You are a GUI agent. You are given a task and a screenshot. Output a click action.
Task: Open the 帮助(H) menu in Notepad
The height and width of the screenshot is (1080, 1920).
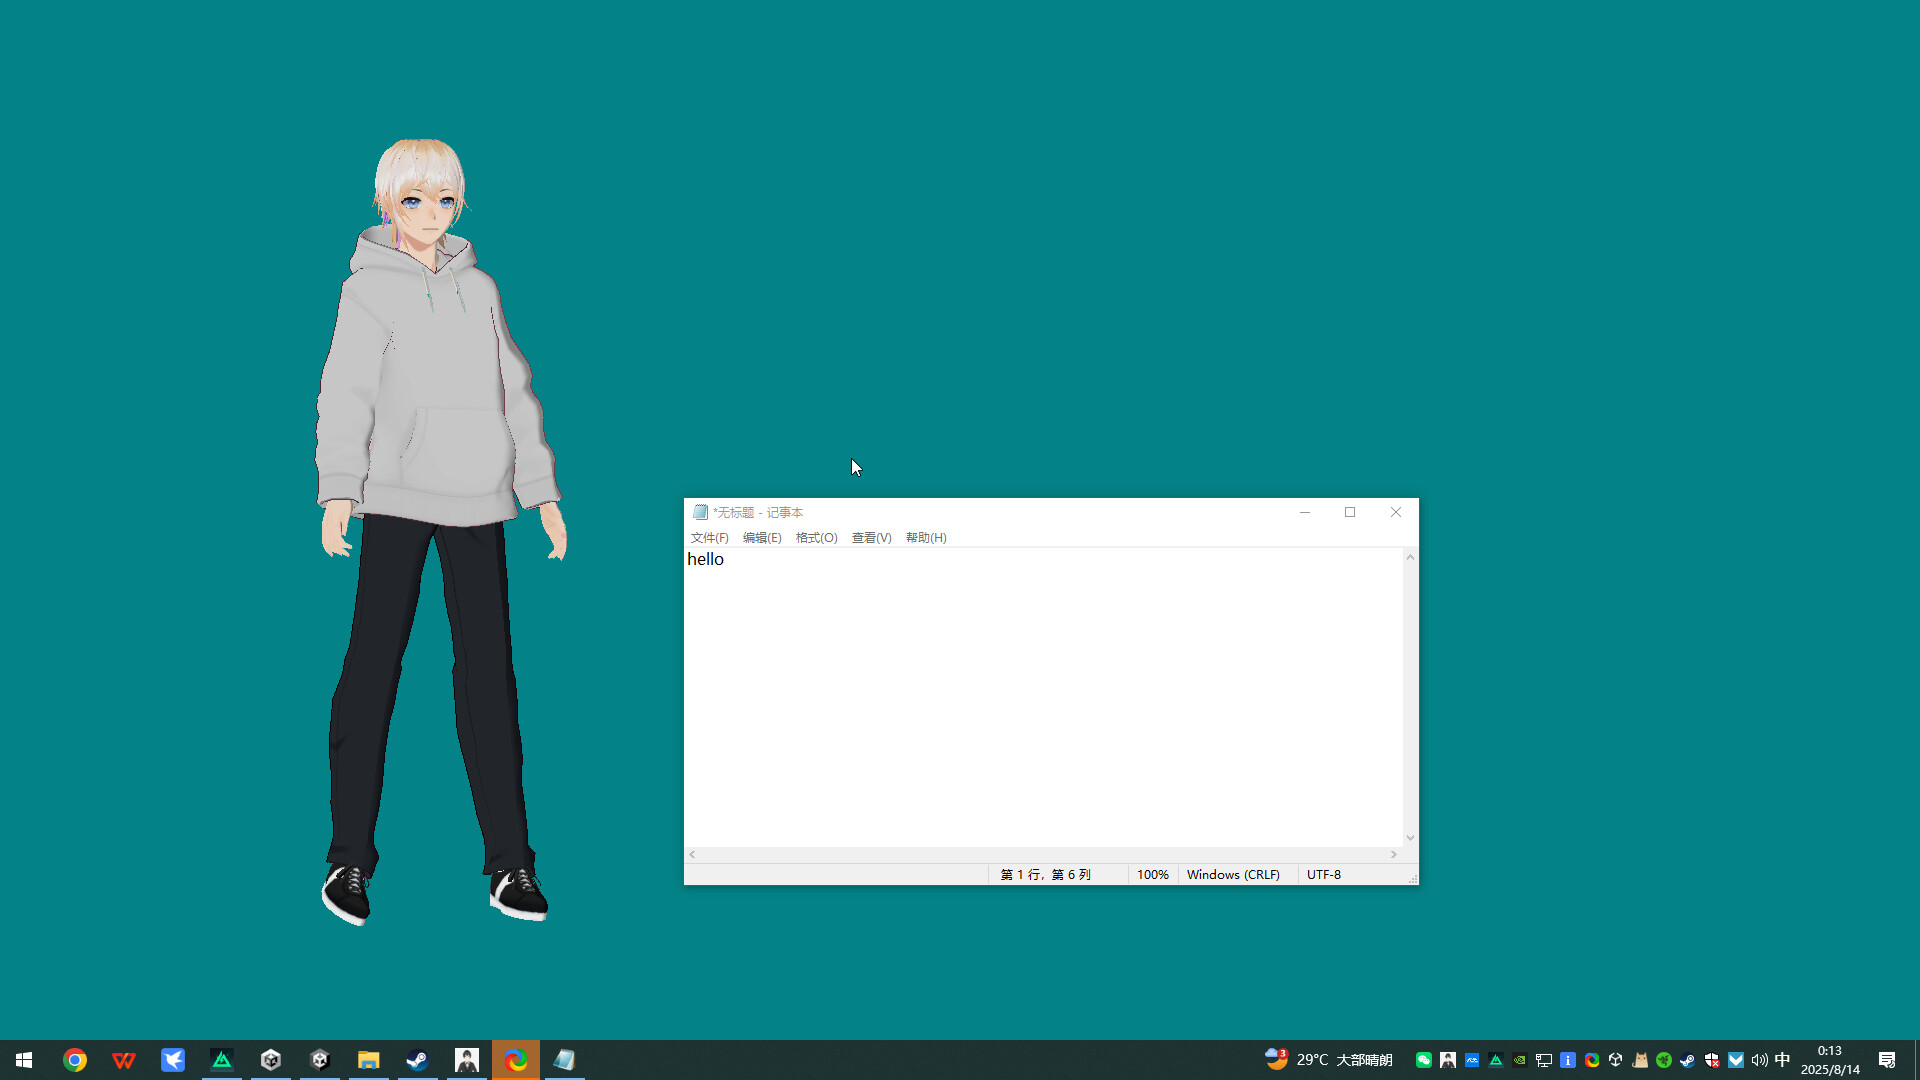pos(925,537)
